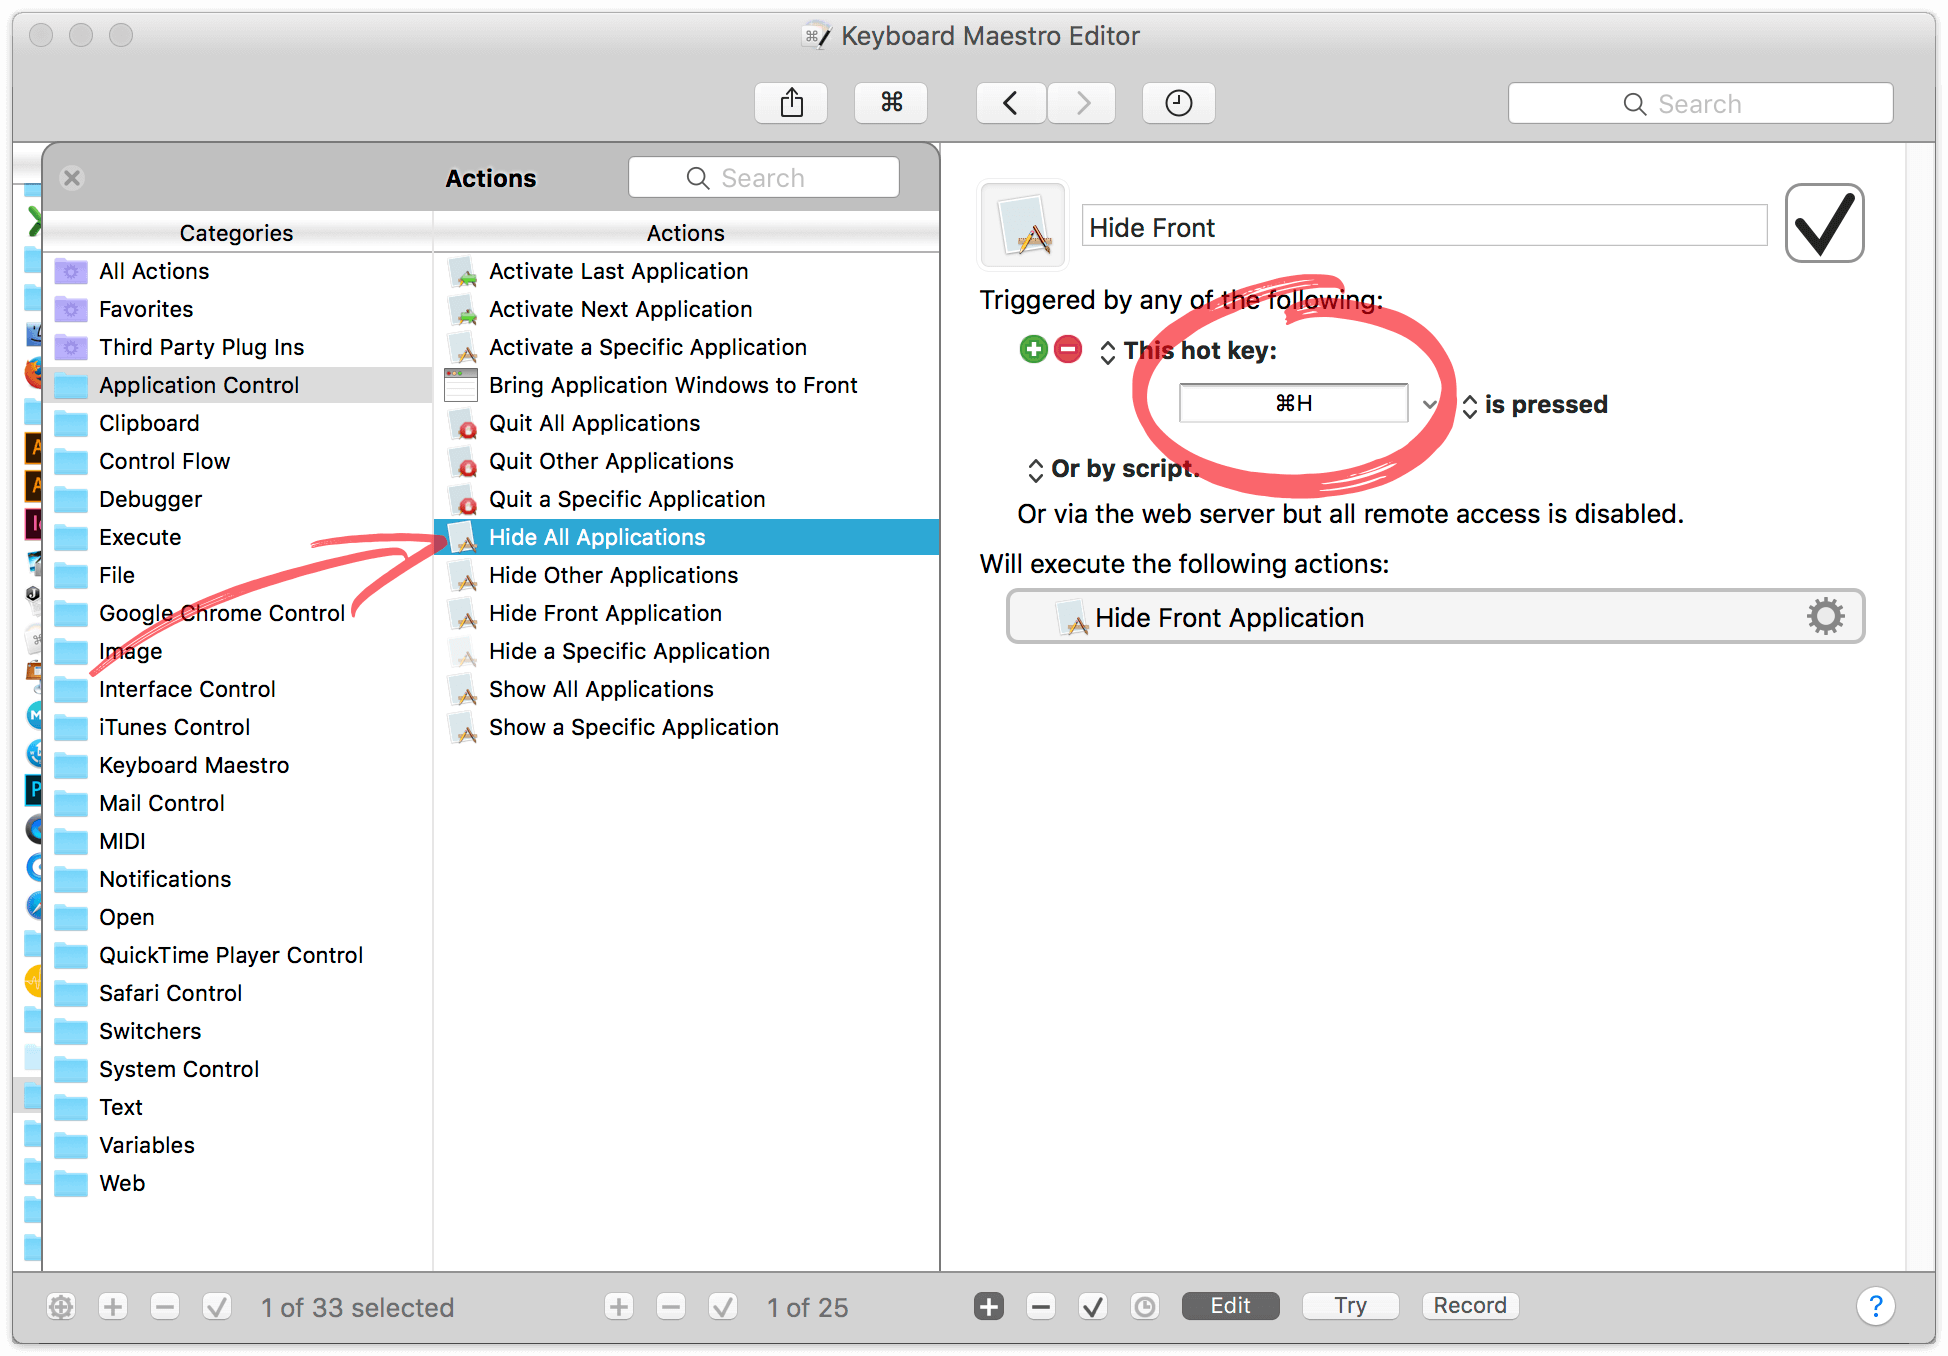Toggle the macro enable checkmark beside 1 of 25

723,1307
